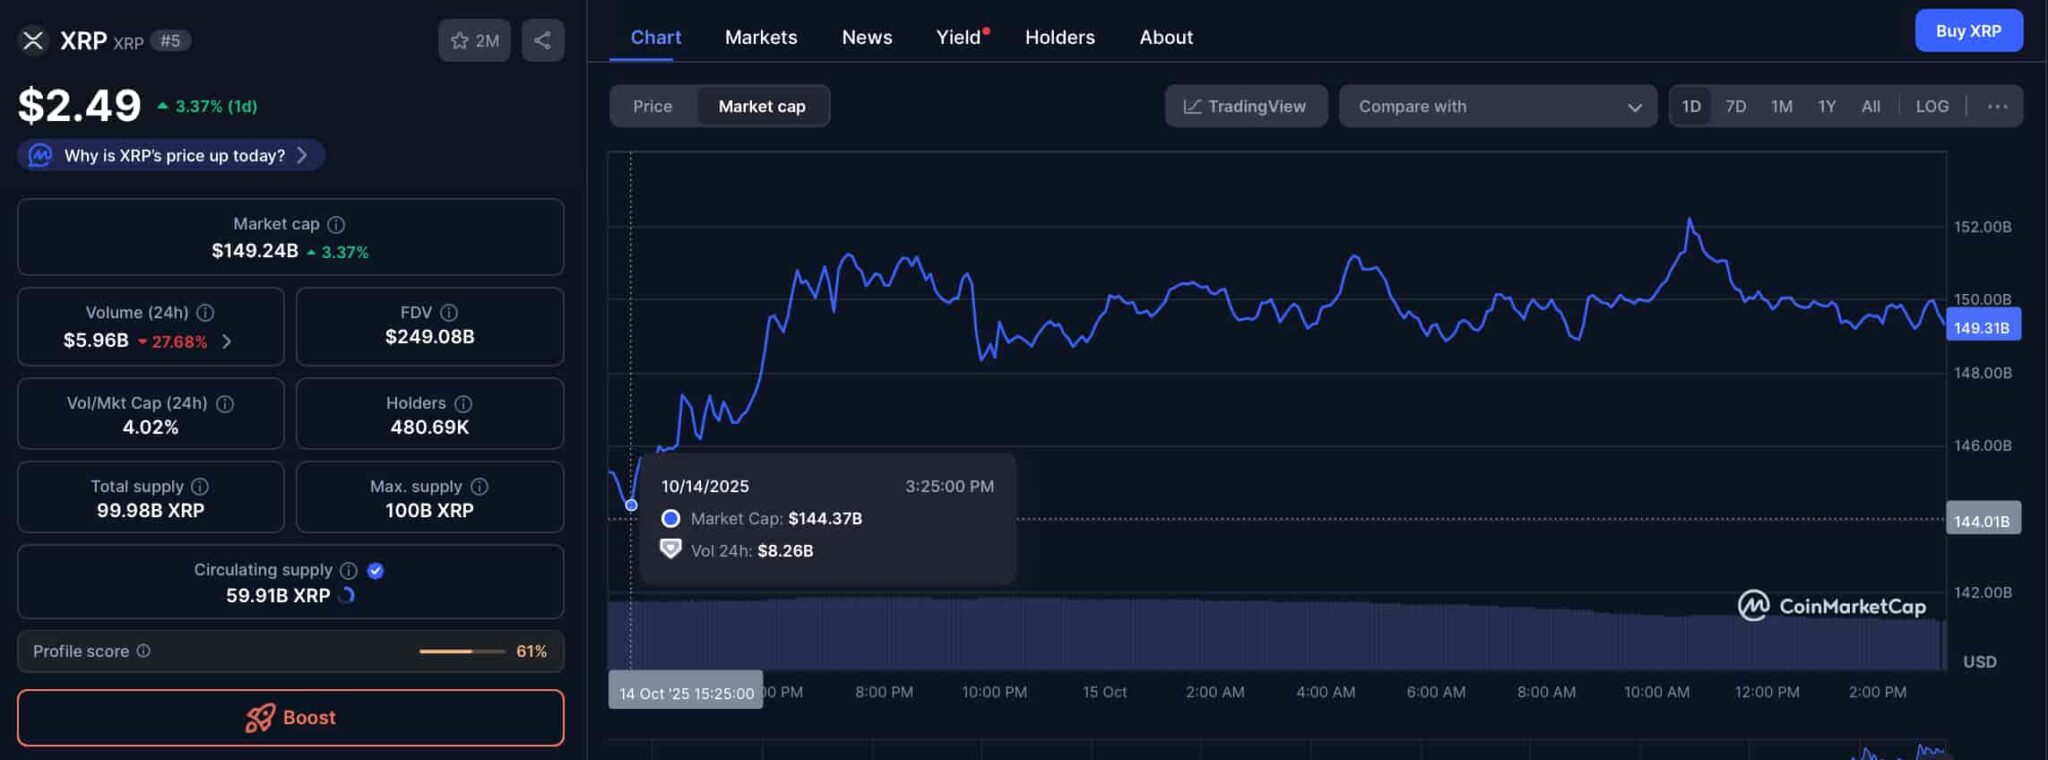Viewport: 2048px width, 760px height.
Task: Click the Market cap info icon
Action: (336, 225)
